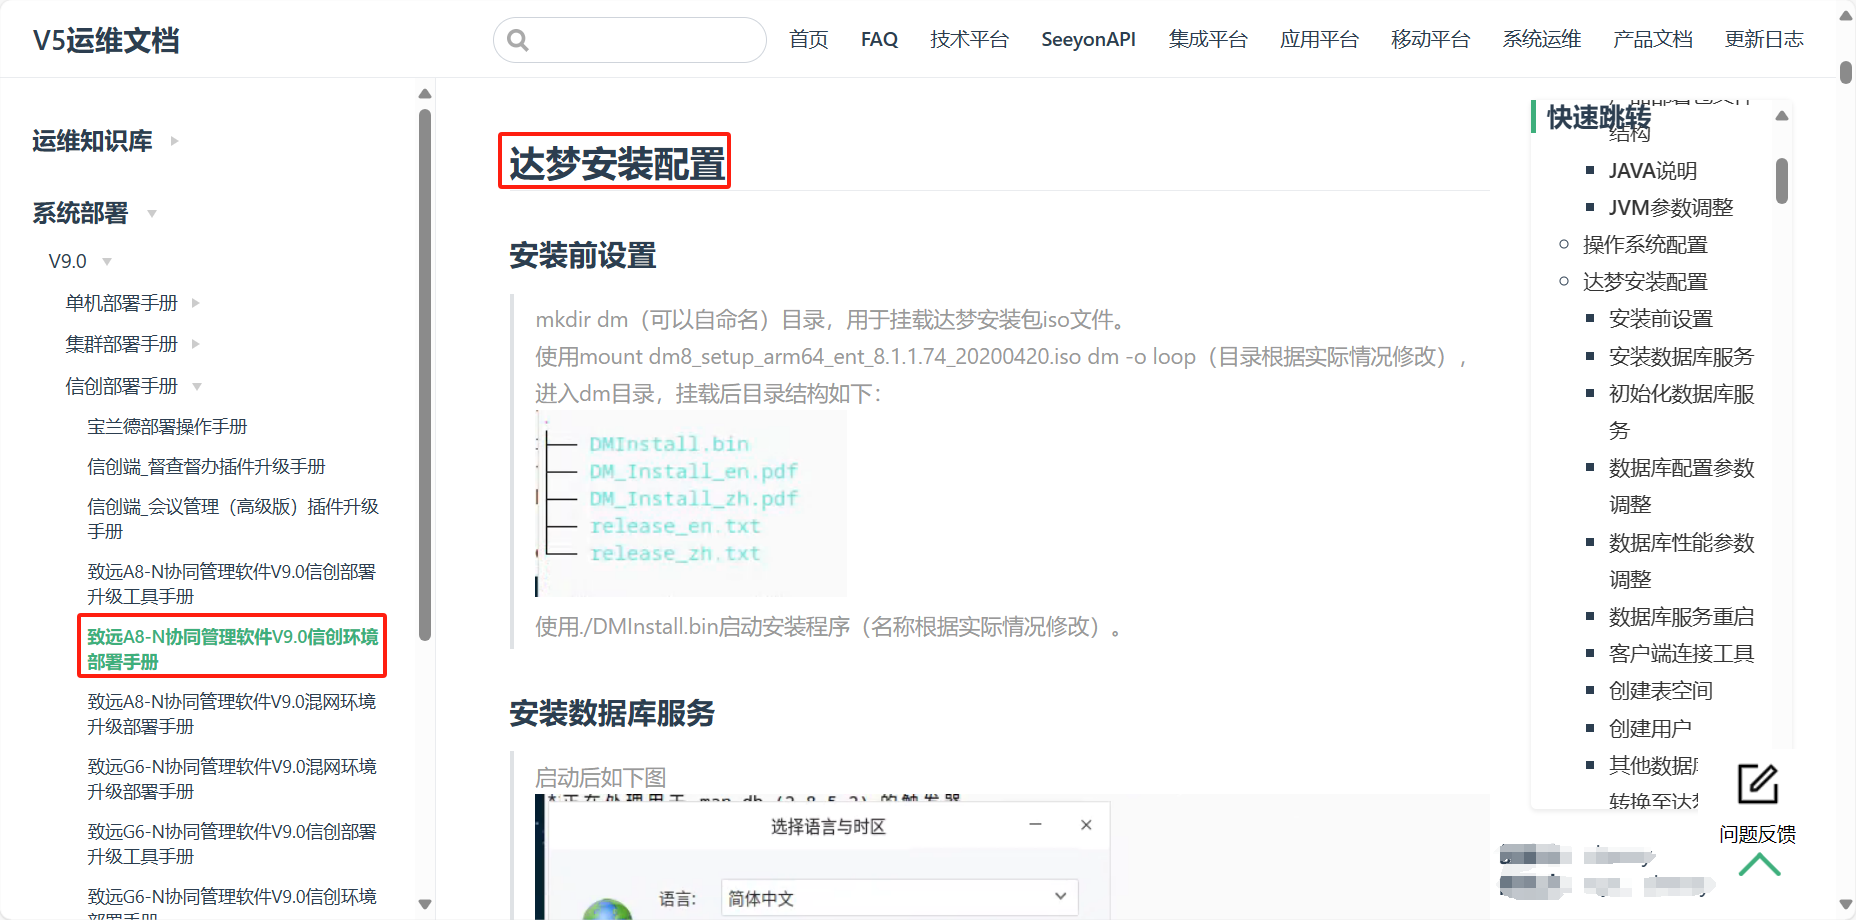The height and width of the screenshot is (920, 1856).
Task: Open the 更新日志 nav item
Action: point(1764,40)
